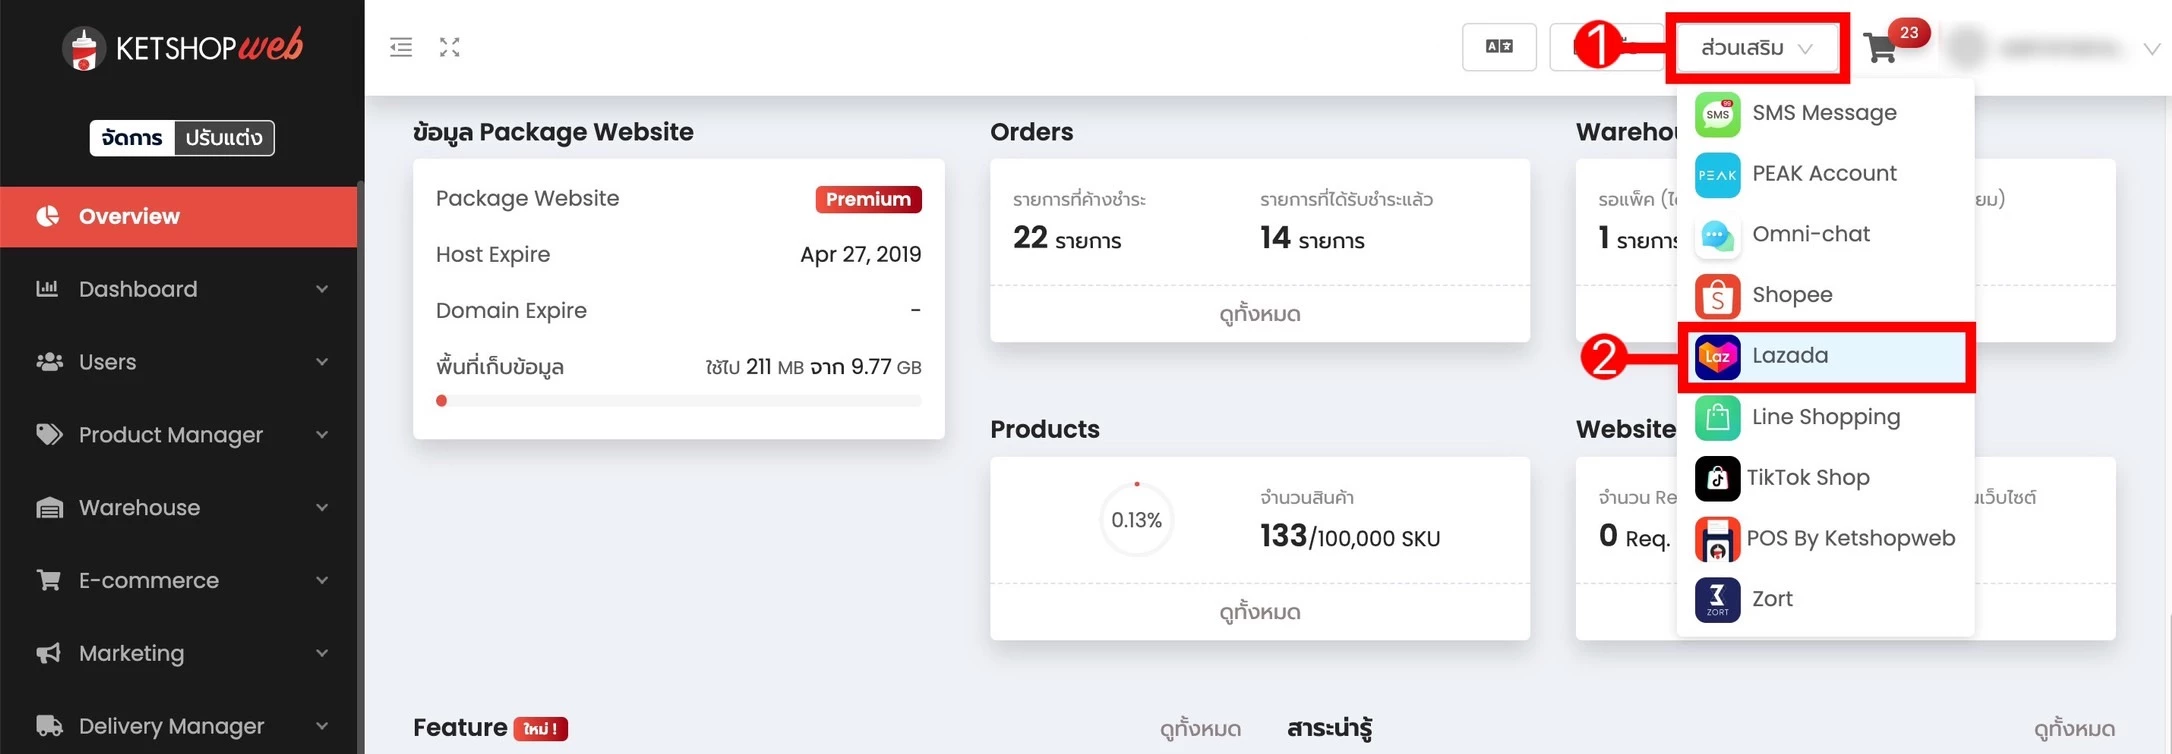Select SMS Message from the menu
This screenshot has height=754, width=2172.
click(x=1825, y=113)
